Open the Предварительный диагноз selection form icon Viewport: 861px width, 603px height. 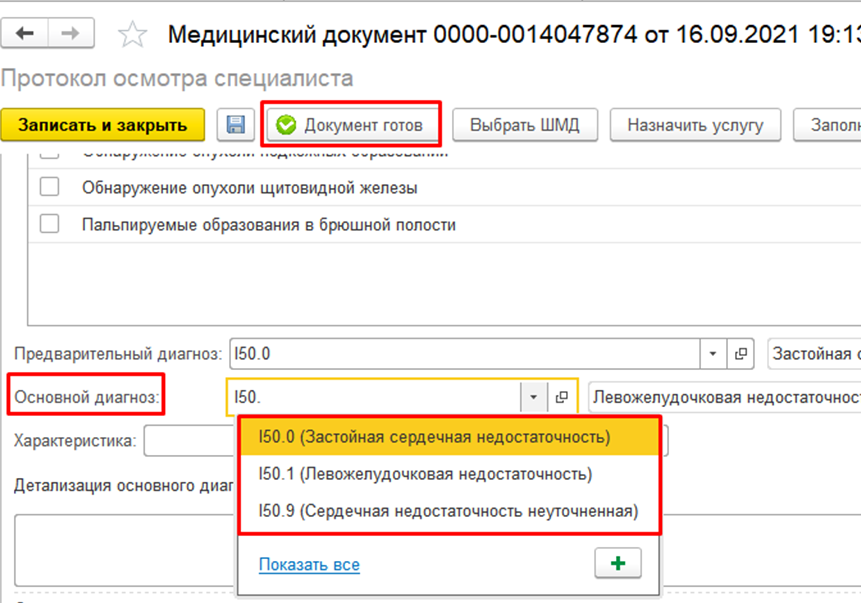[x=741, y=354]
